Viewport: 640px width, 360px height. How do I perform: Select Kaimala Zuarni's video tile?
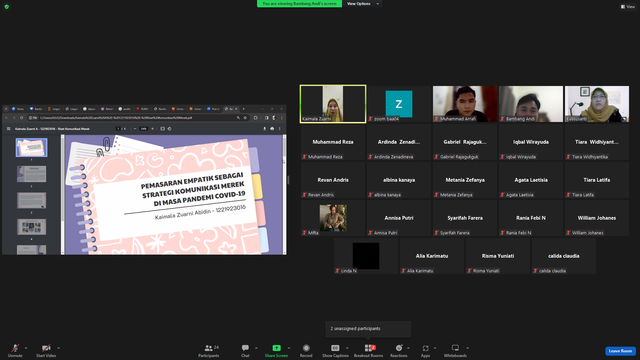(333, 104)
